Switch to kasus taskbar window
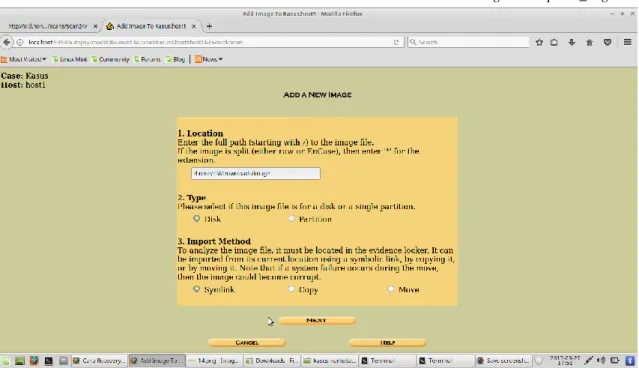 tap(330, 361)
